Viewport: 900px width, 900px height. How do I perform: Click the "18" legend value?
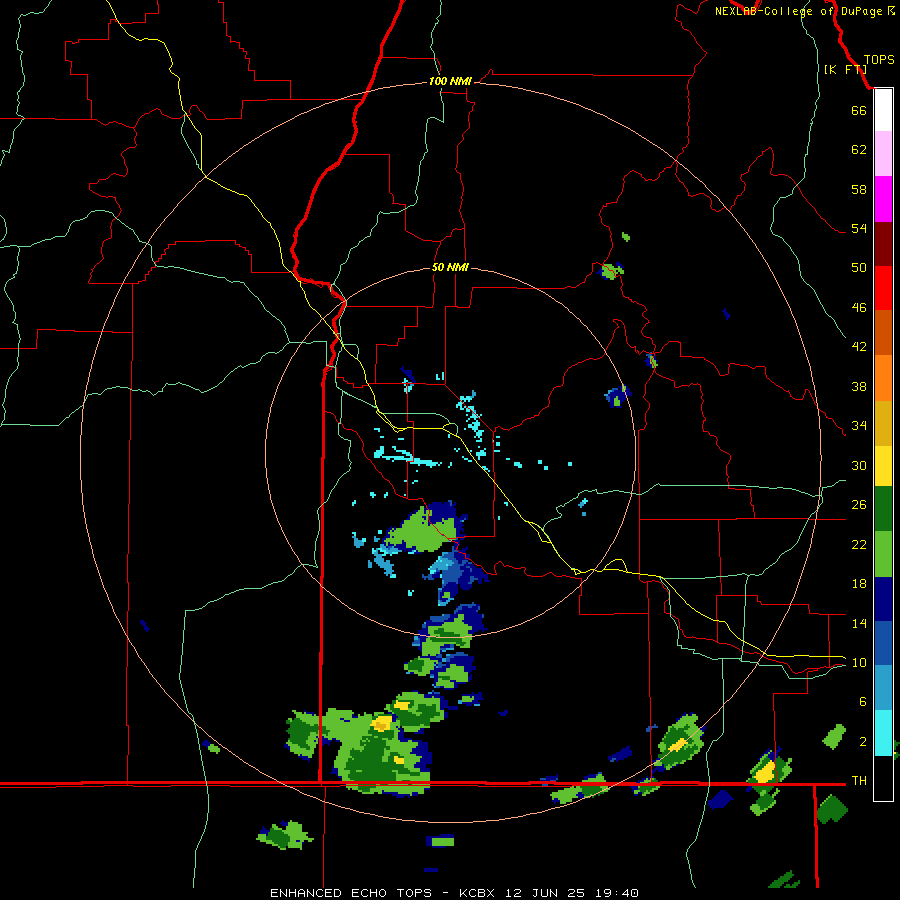point(859,584)
